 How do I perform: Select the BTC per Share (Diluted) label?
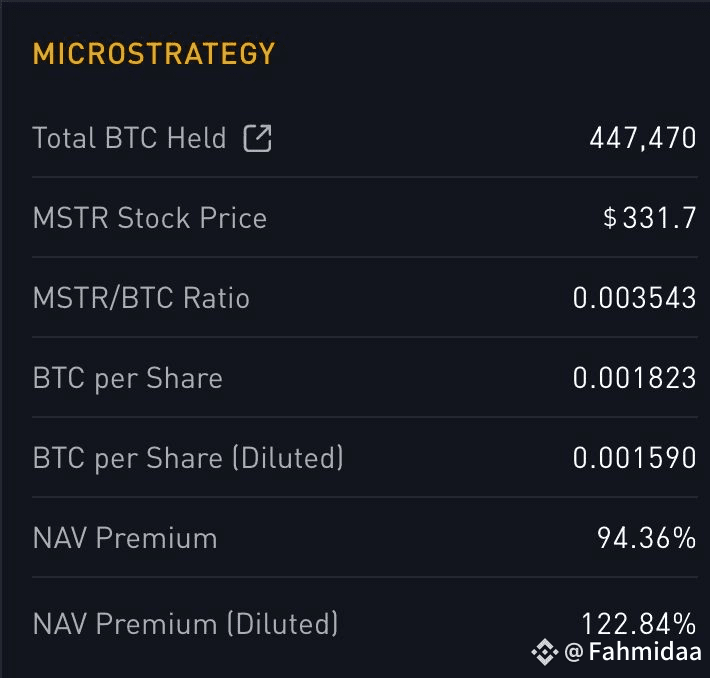point(188,458)
